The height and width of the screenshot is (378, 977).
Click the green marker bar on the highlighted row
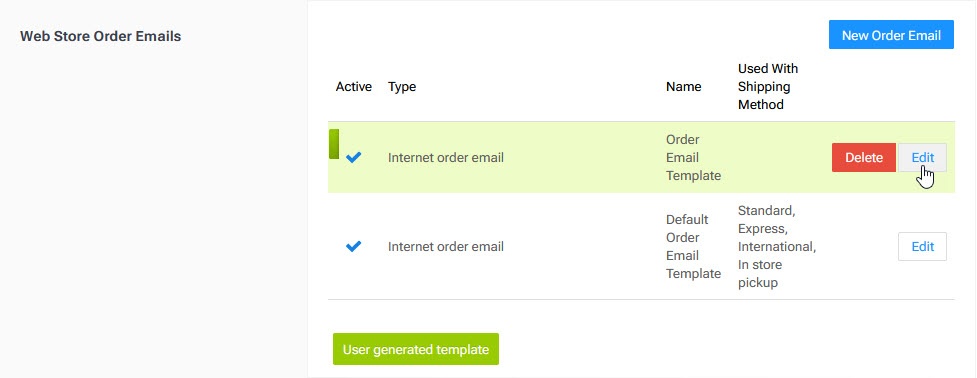point(334,144)
